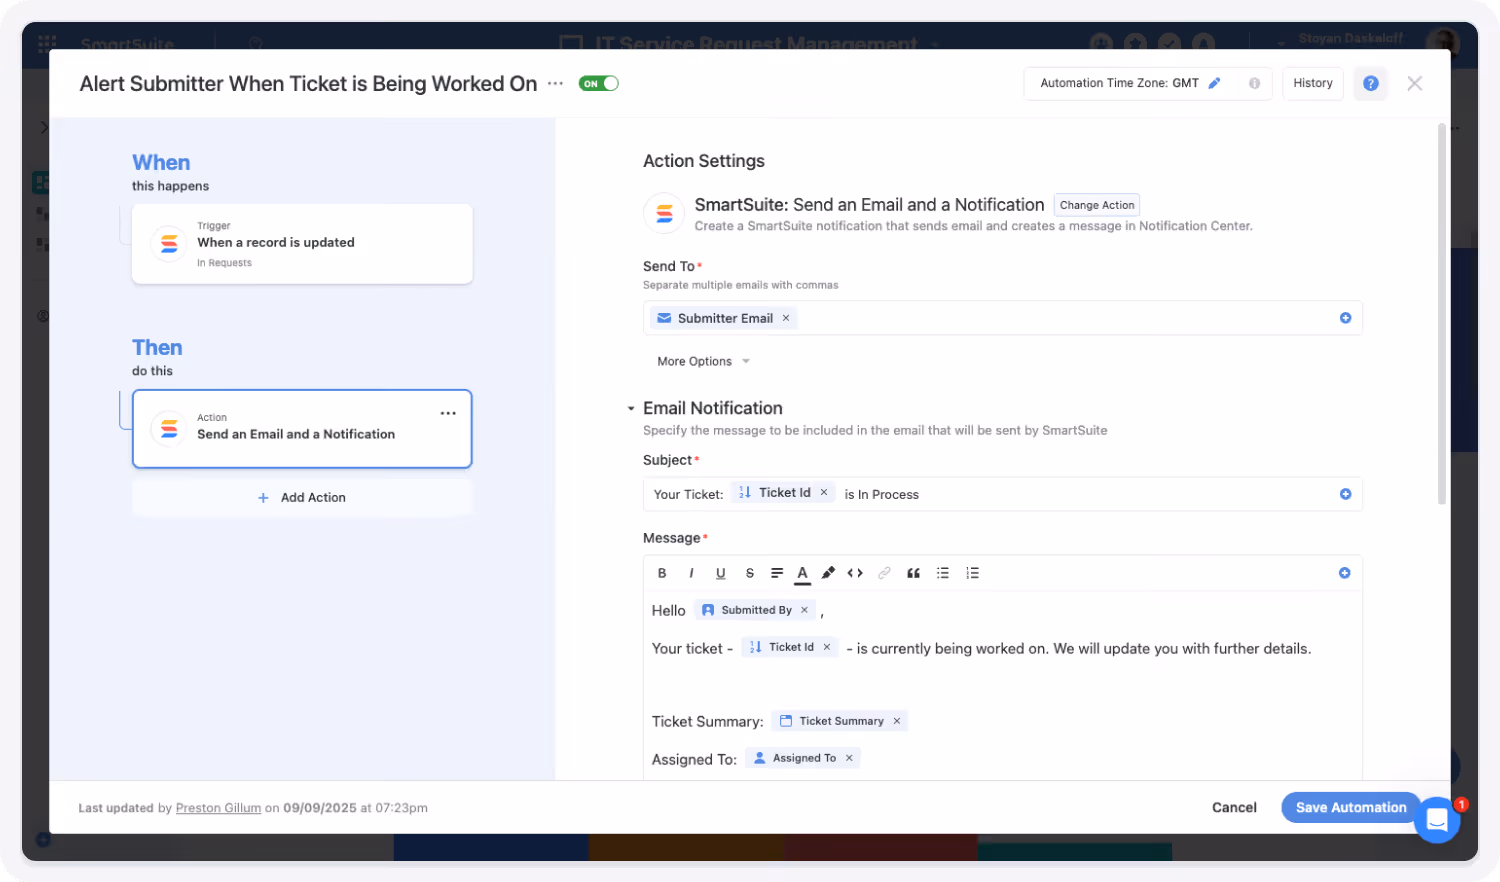1500x882 pixels.
Task: Close the automation dialog
Action: 1414,84
